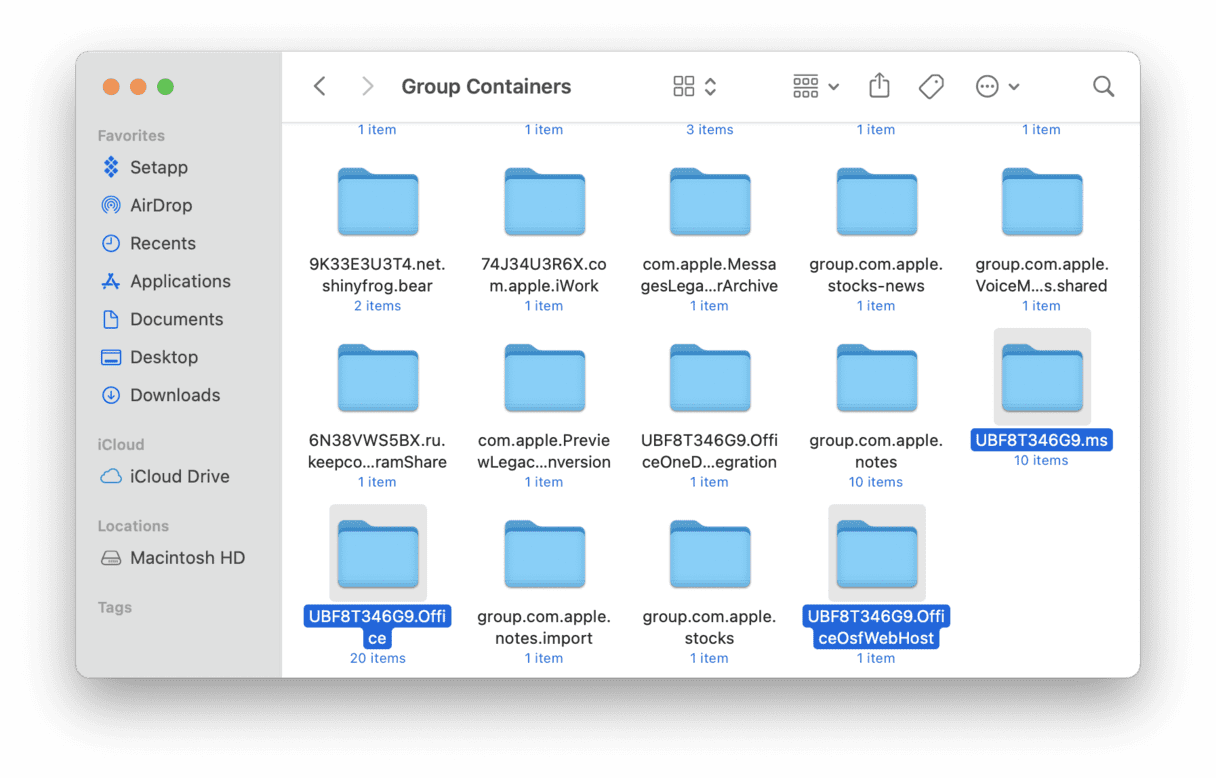Click the Locations sidebar section header

[133, 526]
